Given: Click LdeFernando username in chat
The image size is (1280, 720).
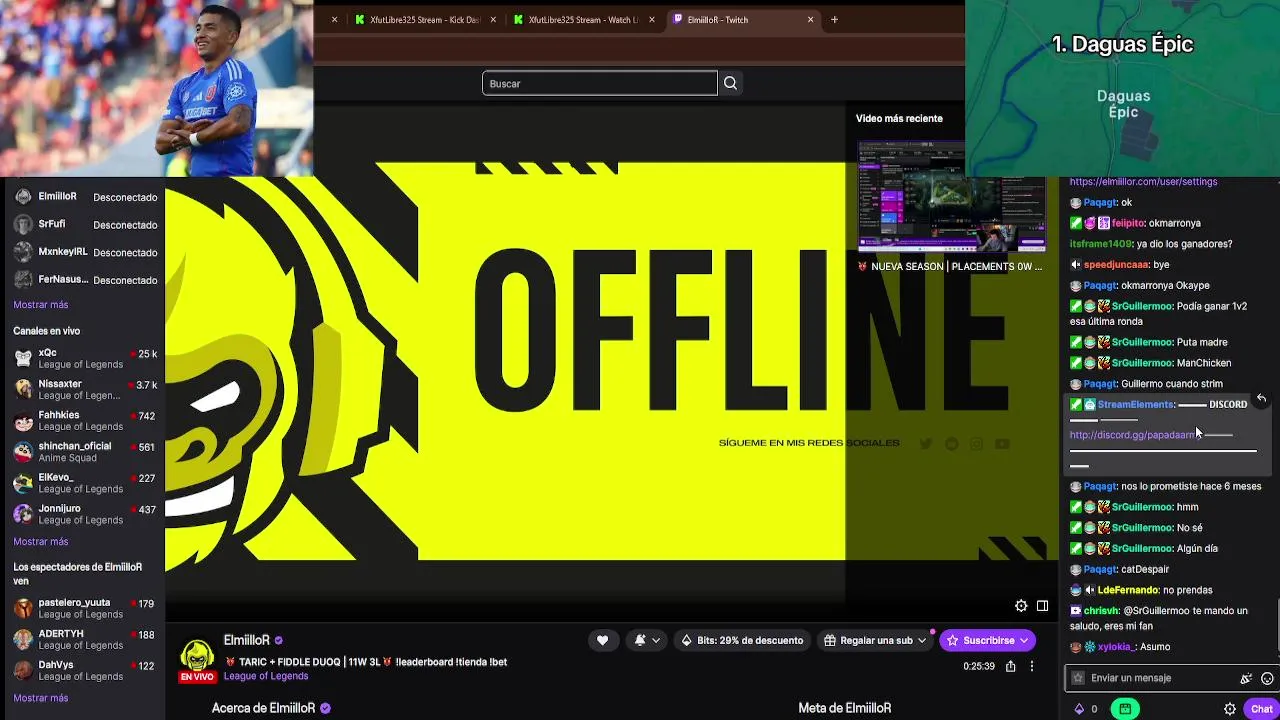Looking at the screenshot, I should click(x=1127, y=590).
